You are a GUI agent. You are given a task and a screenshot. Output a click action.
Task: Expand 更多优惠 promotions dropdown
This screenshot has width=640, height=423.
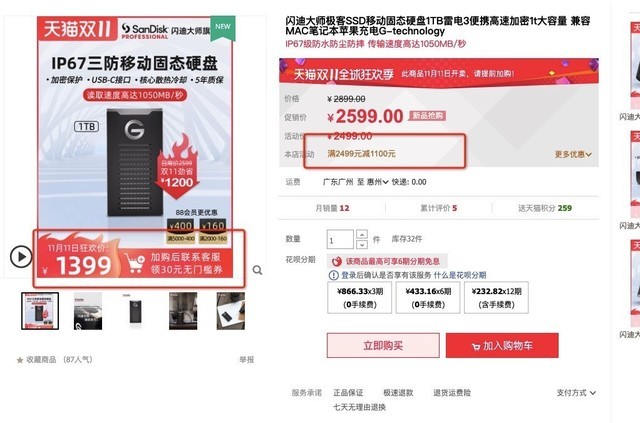coord(573,154)
